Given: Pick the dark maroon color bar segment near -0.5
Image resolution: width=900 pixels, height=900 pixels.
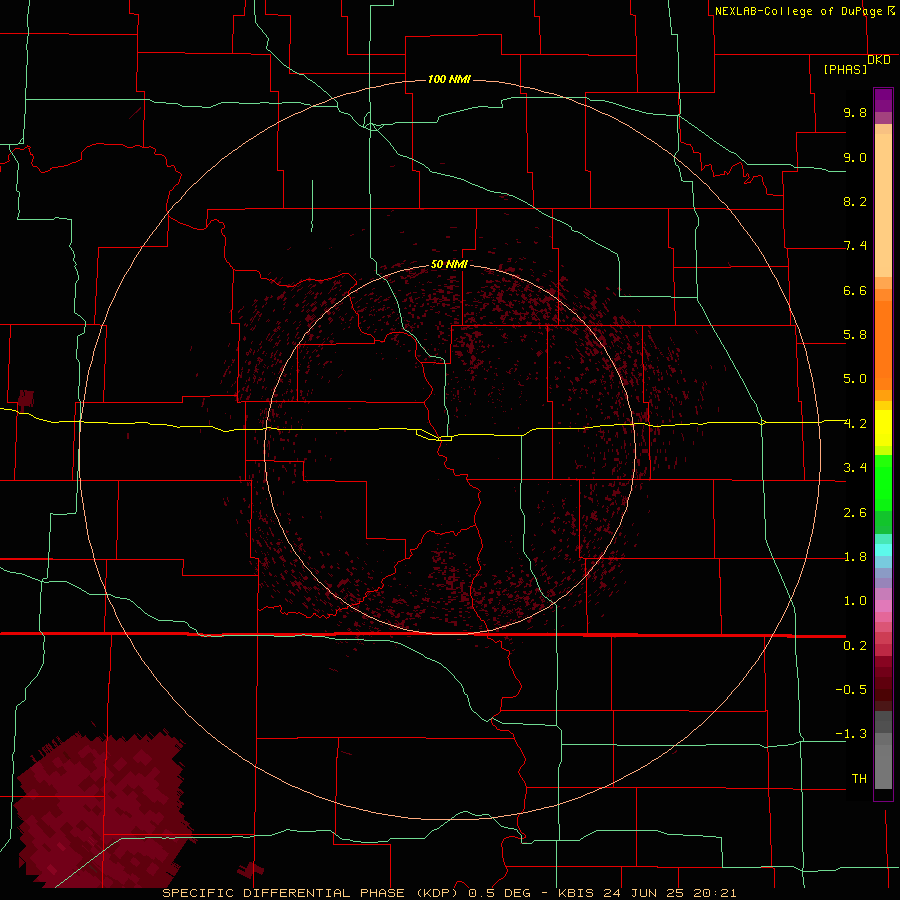Looking at the screenshot, I should click(883, 689).
